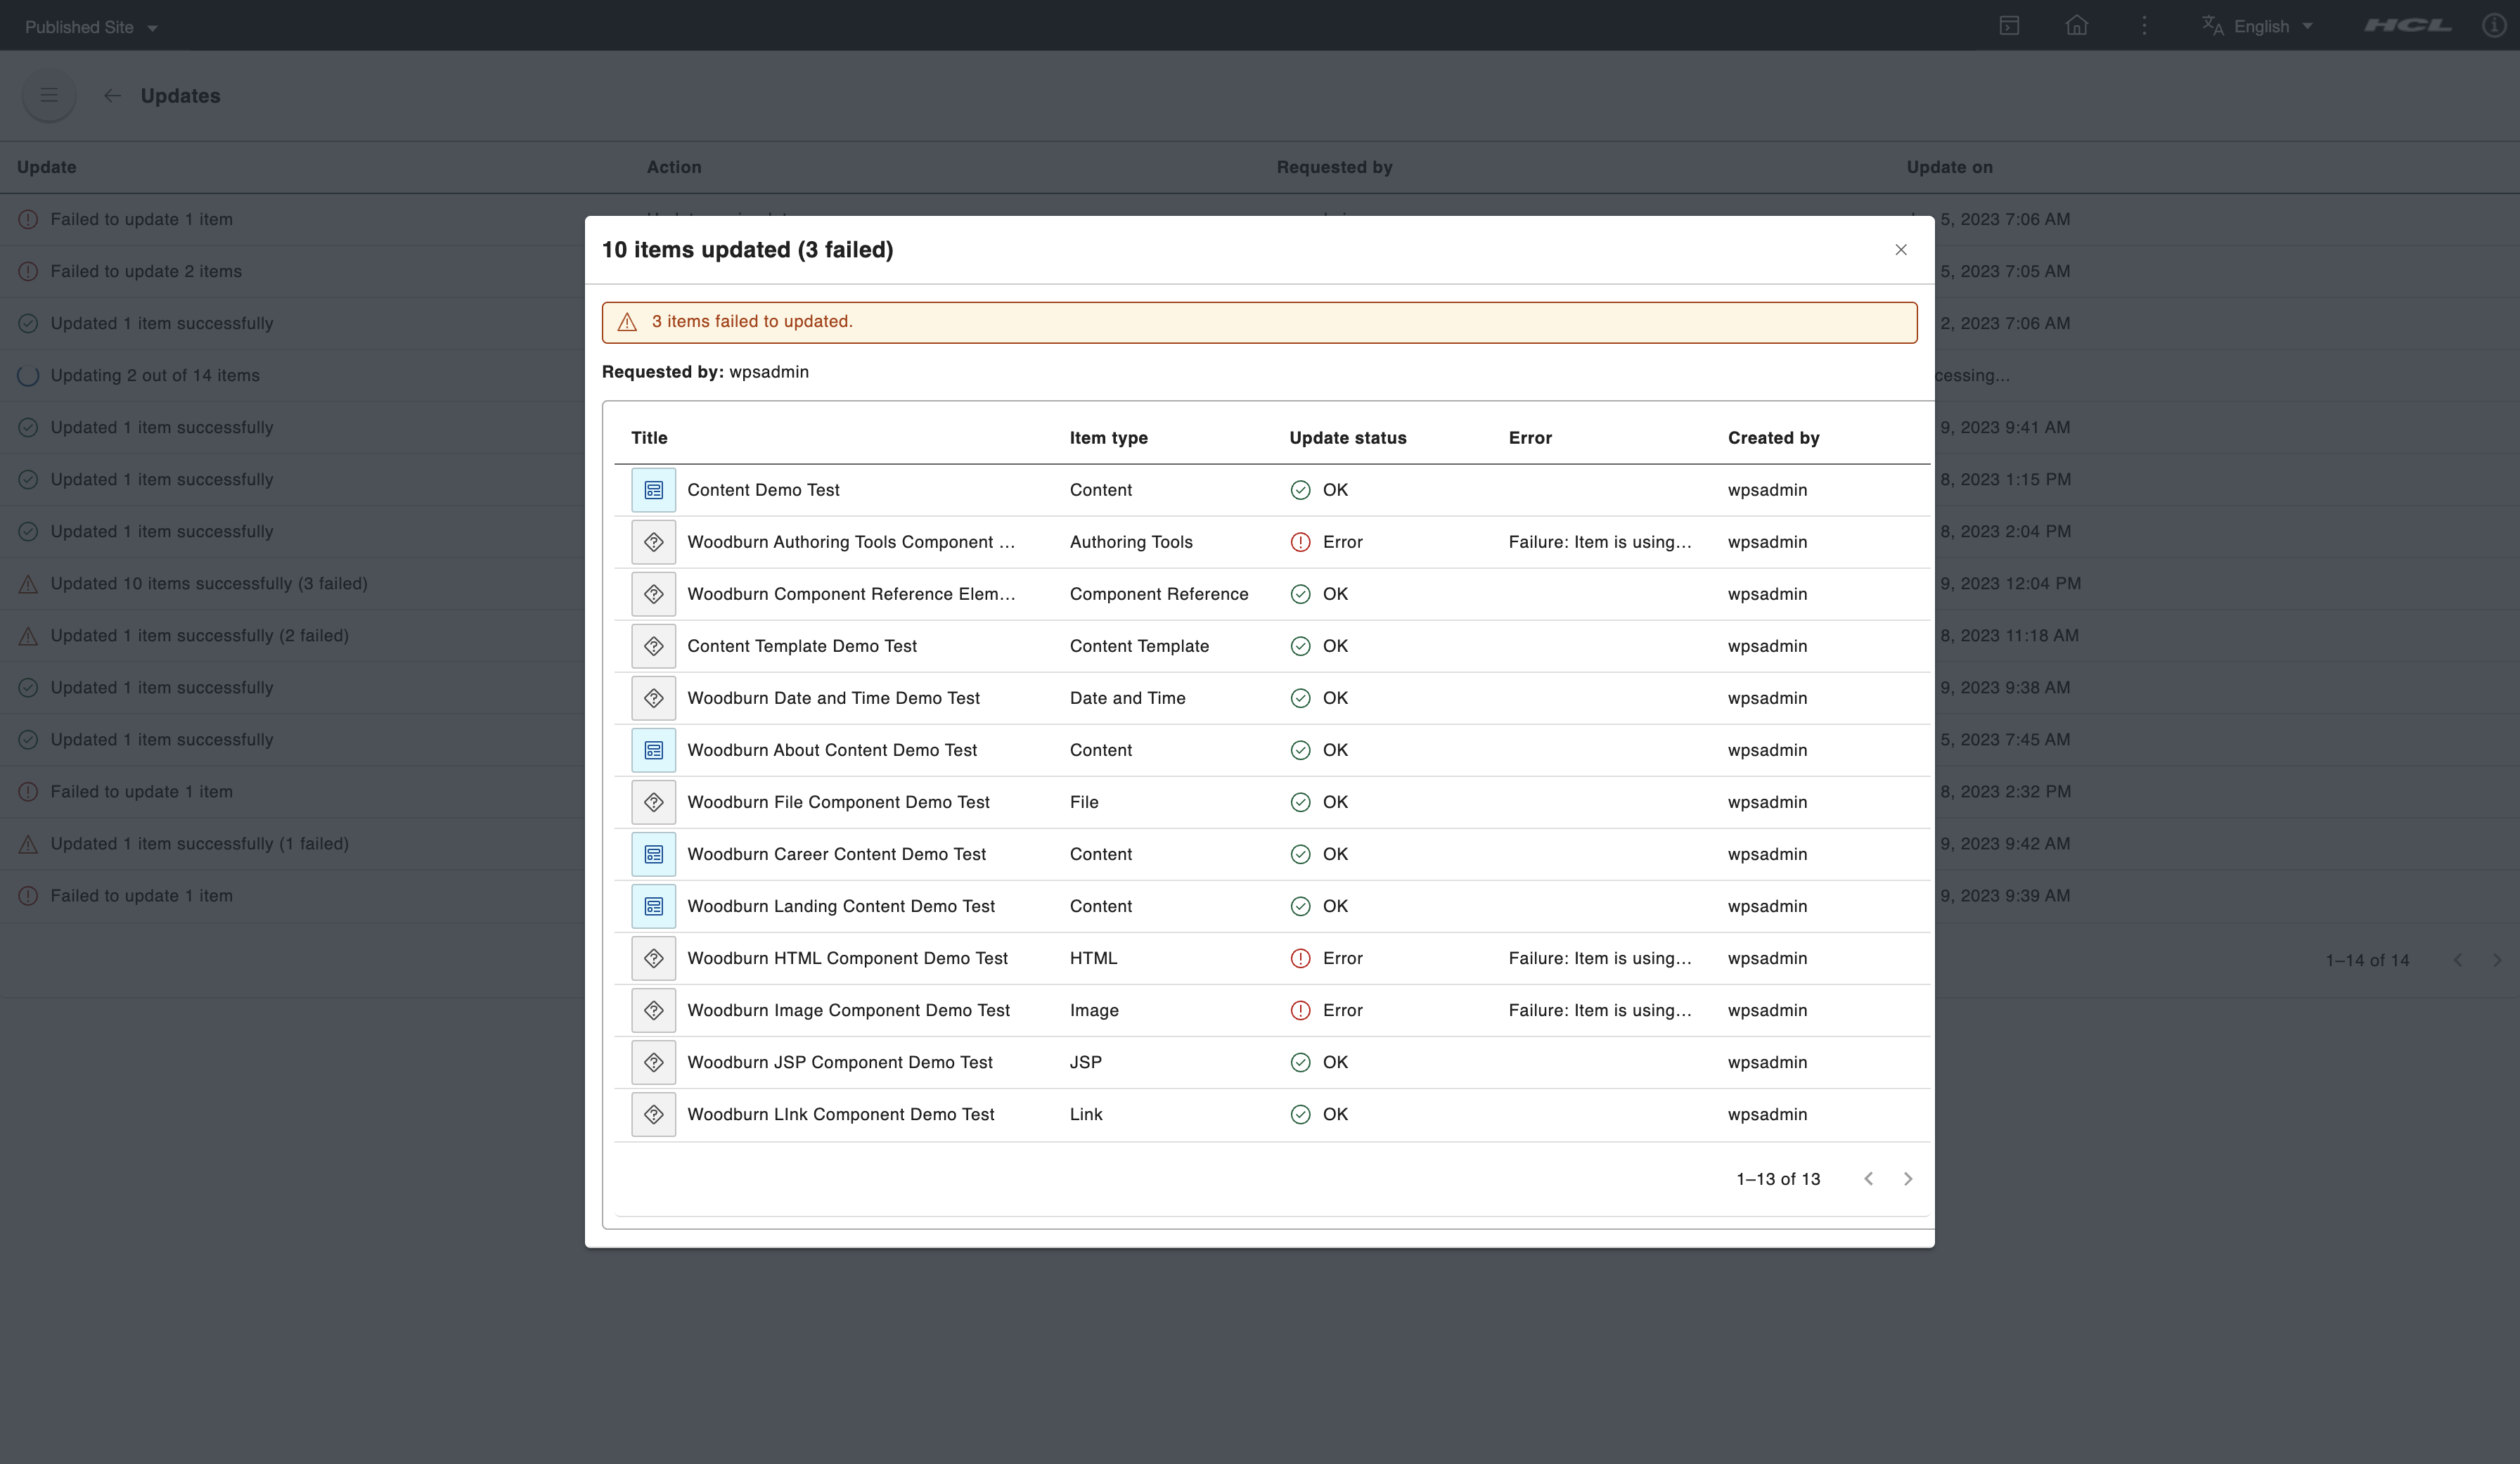The width and height of the screenshot is (2520, 1464).
Task: Open the vertical three-dot more menu
Action: click(x=2144, y=26)
